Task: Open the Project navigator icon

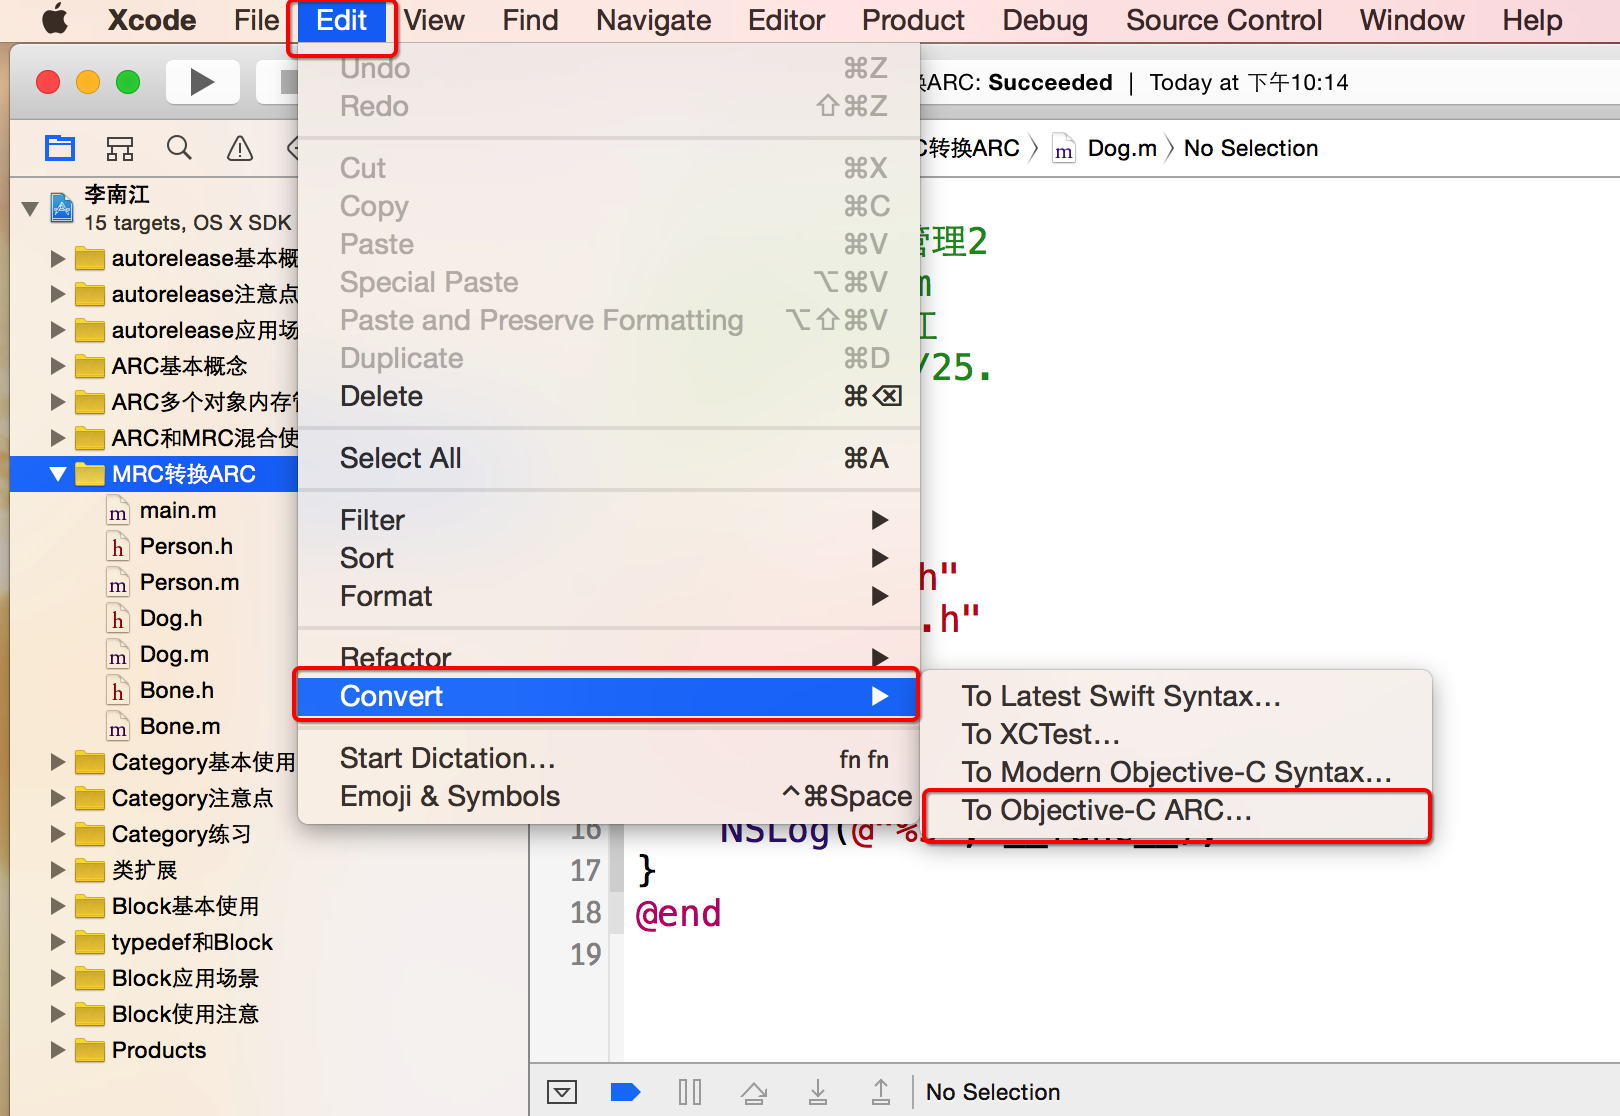Action: pyautogui.click(x=60, y=149)
